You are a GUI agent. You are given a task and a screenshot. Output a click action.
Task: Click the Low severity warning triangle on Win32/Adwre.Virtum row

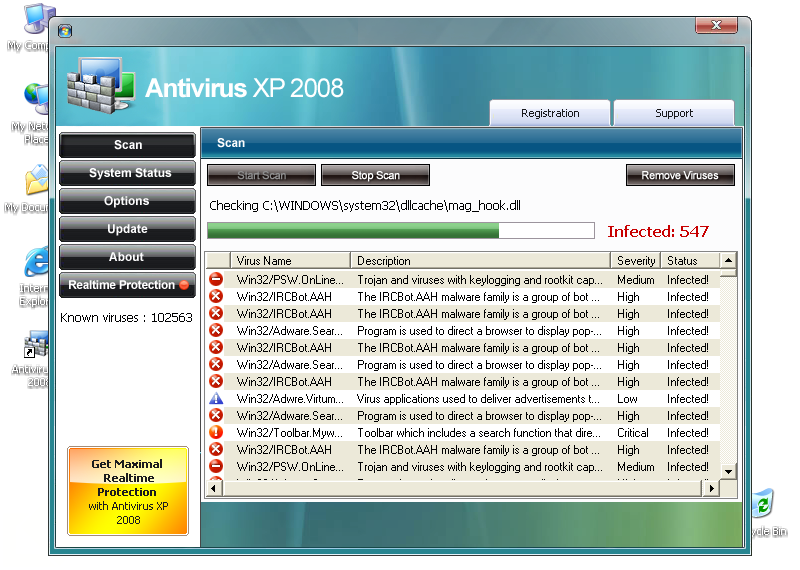point(216,399)
